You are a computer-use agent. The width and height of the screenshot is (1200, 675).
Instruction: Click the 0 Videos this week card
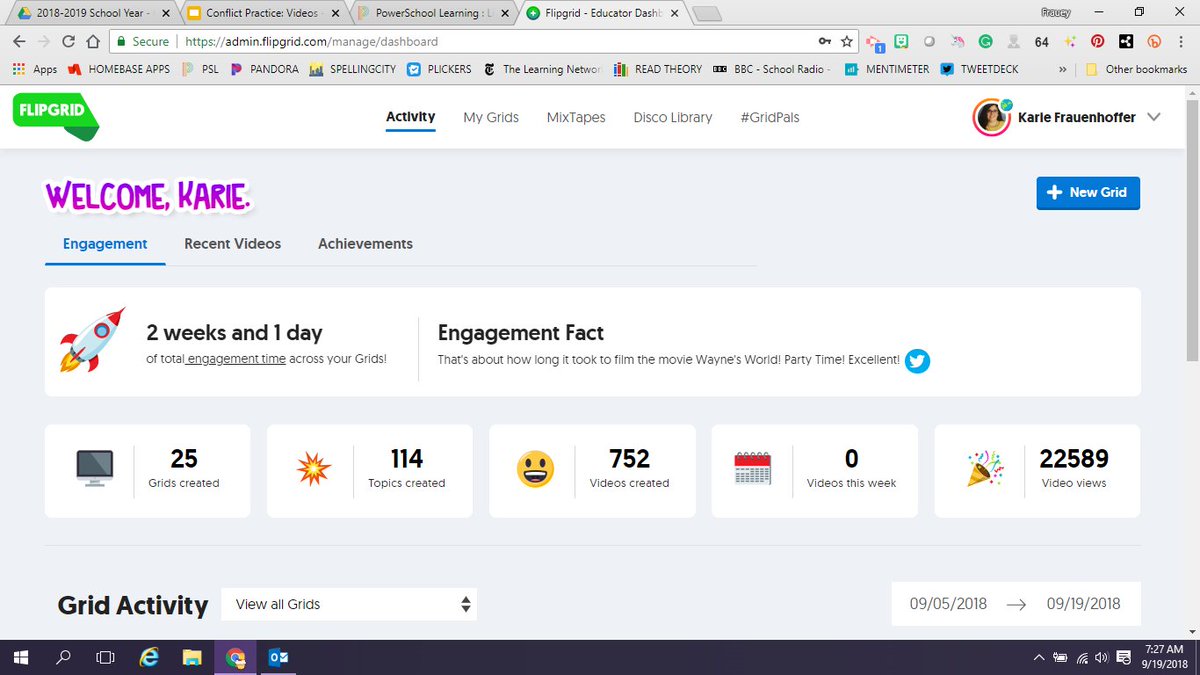point(814,471)
